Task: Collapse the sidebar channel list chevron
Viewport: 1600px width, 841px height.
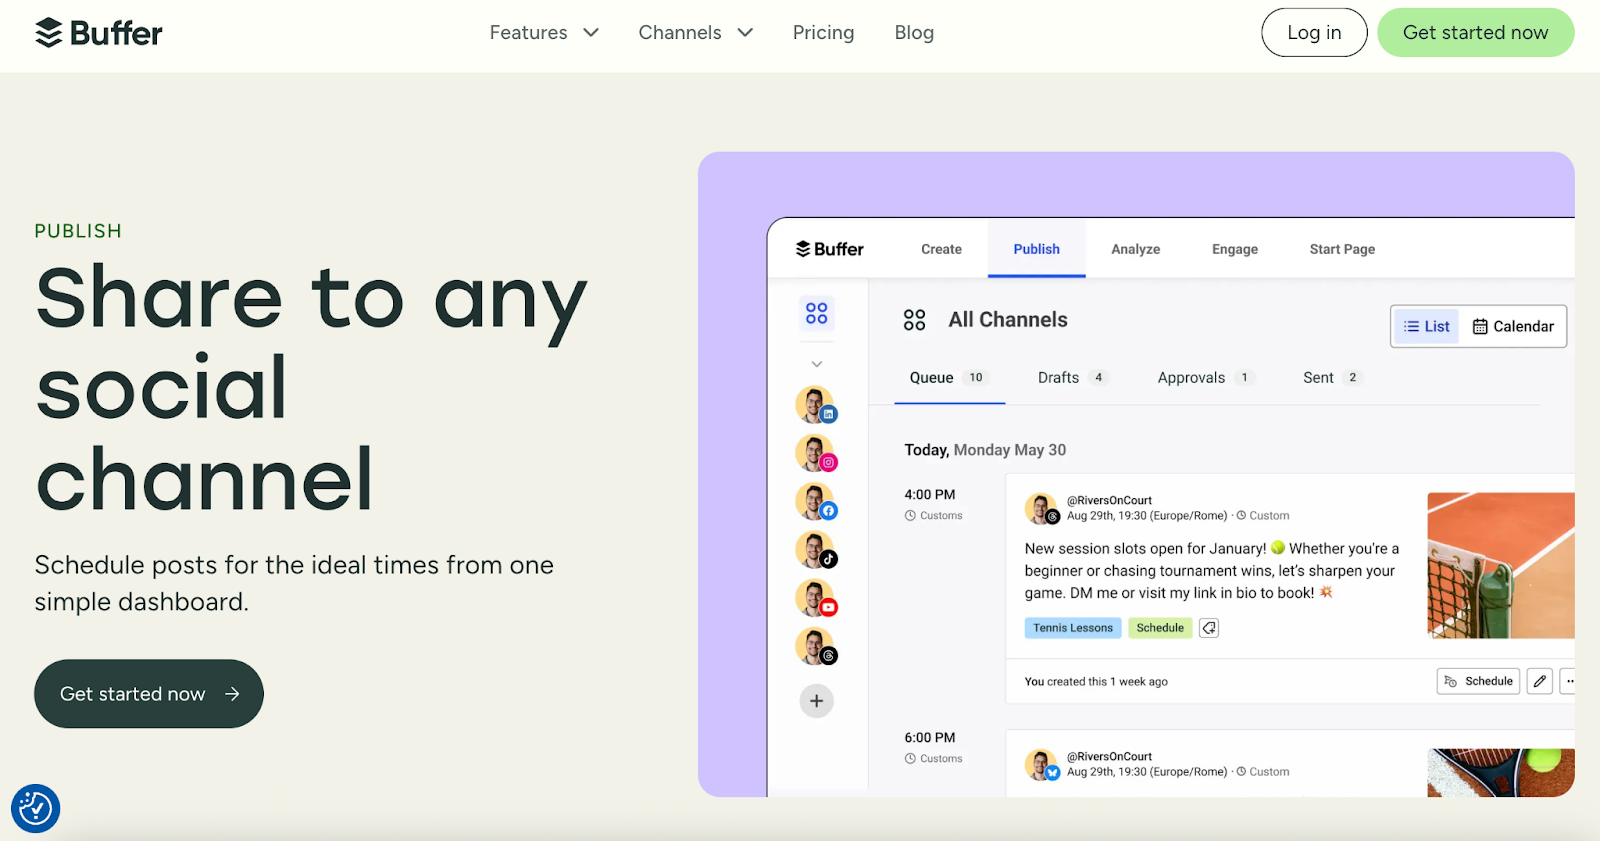Action: [x=816, y=364]
